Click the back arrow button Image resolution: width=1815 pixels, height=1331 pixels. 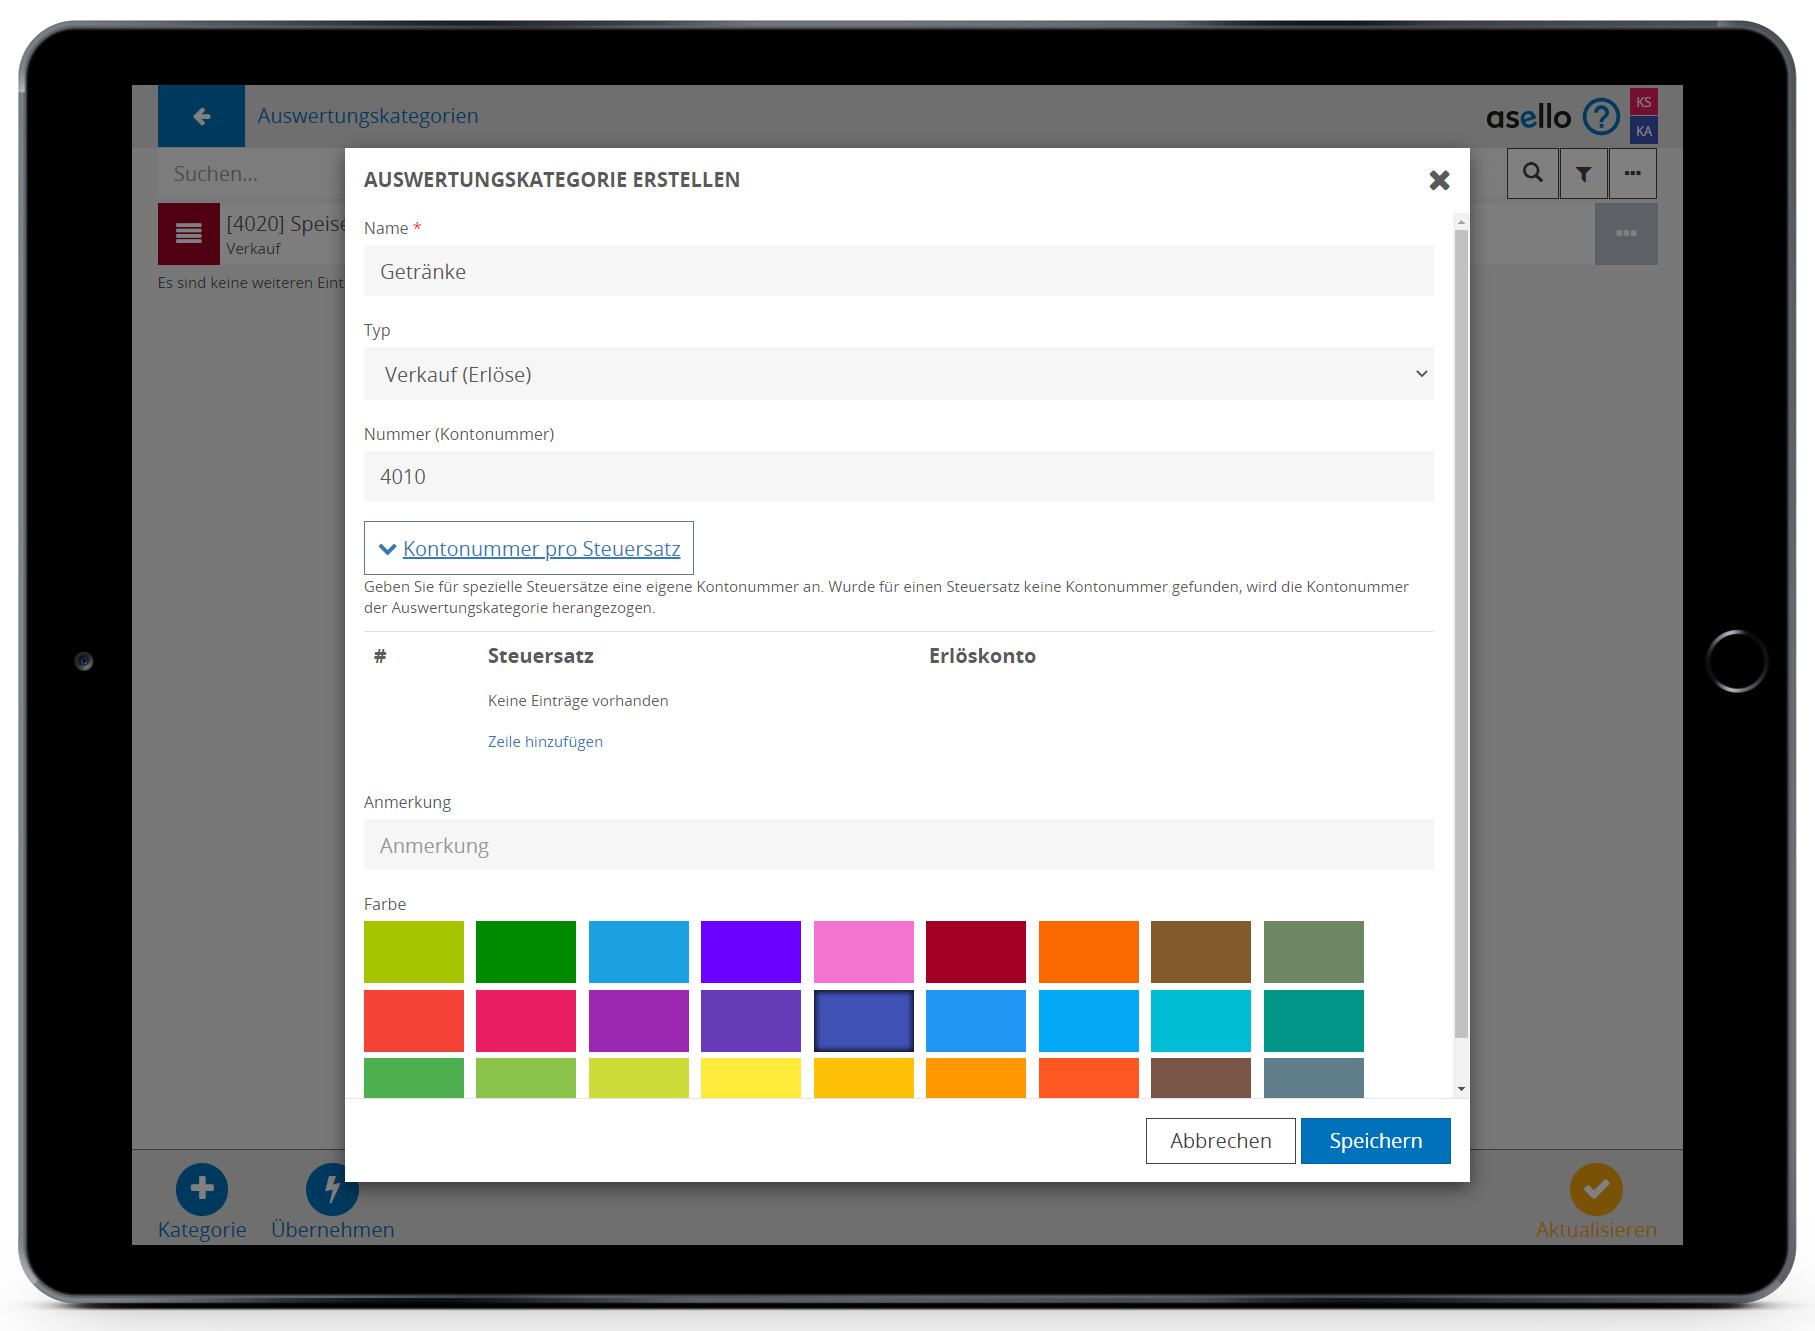pos(201,116)
